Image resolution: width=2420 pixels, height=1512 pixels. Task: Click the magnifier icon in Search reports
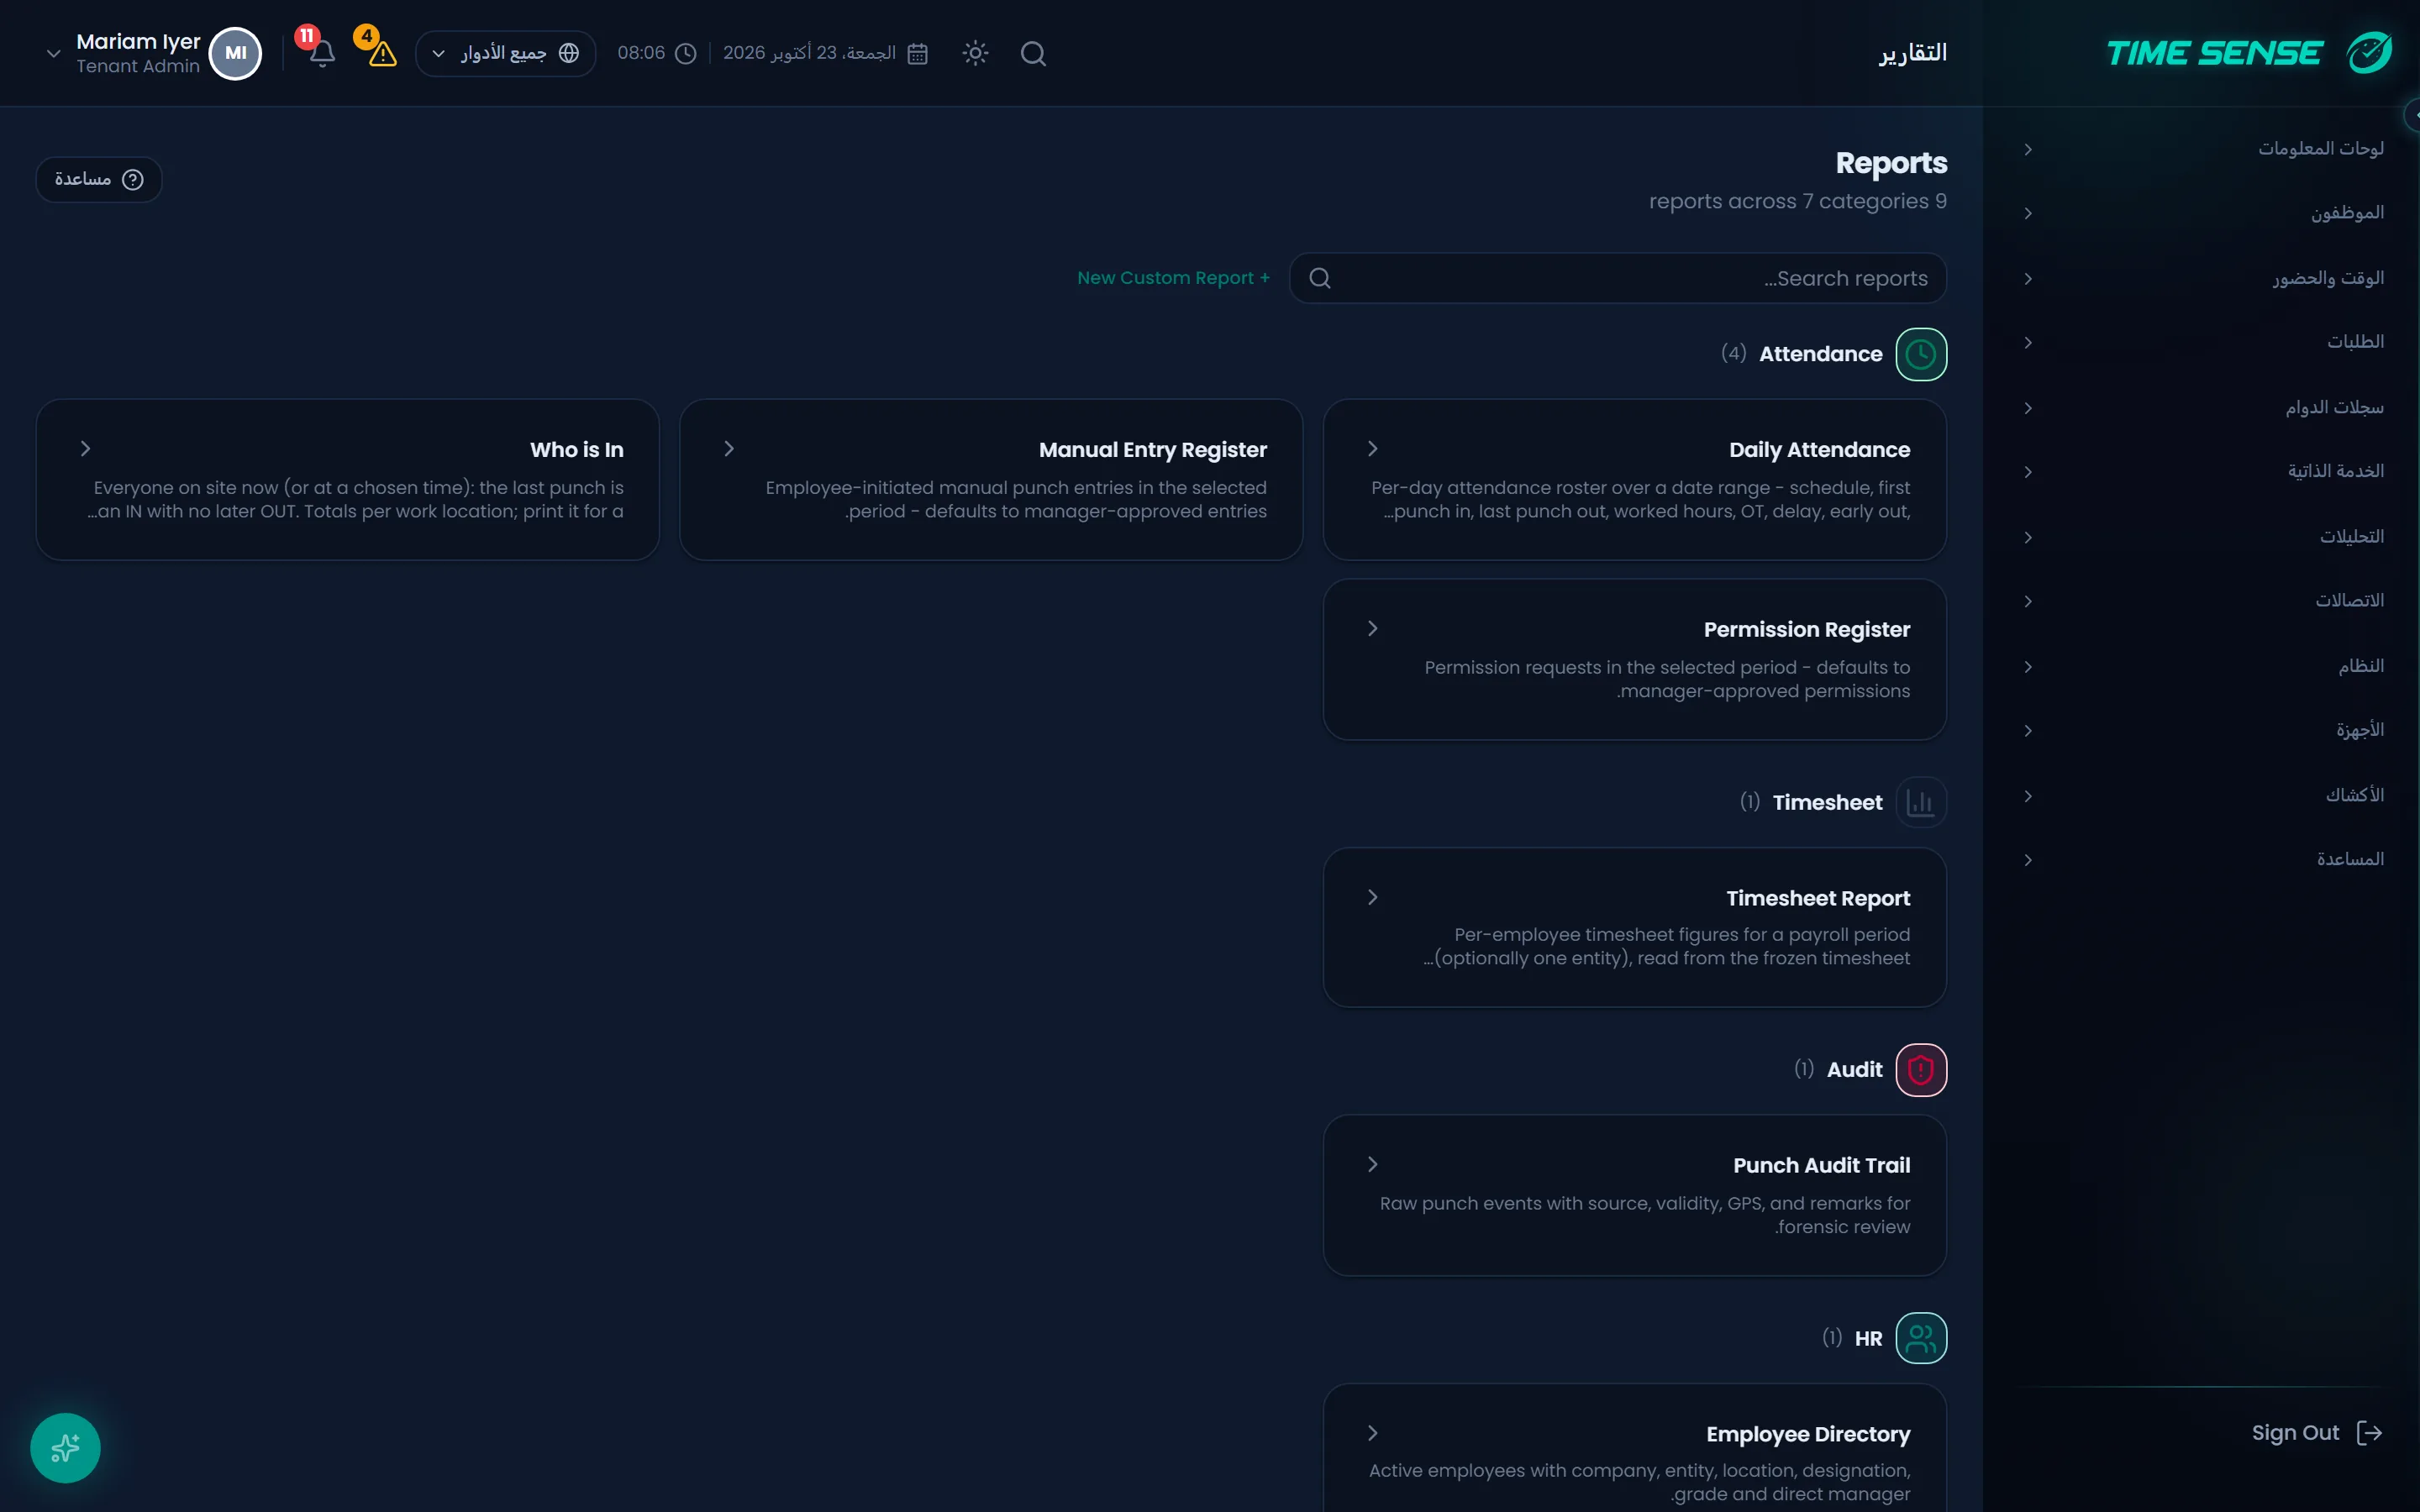click(x=1319, y=278)
